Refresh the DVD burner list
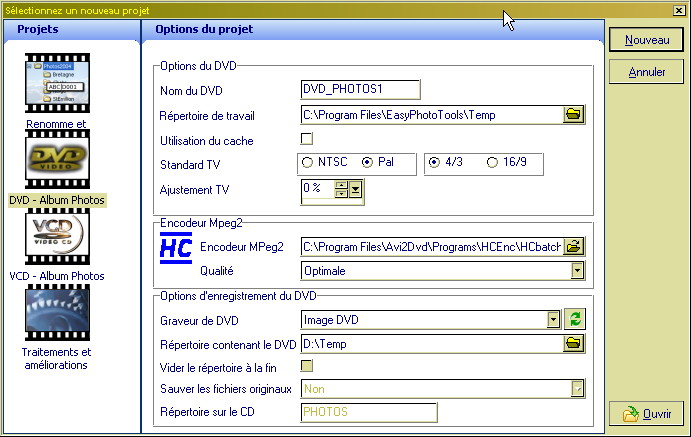The width and height of the screenshot is (691, 437). click(575, 319)
